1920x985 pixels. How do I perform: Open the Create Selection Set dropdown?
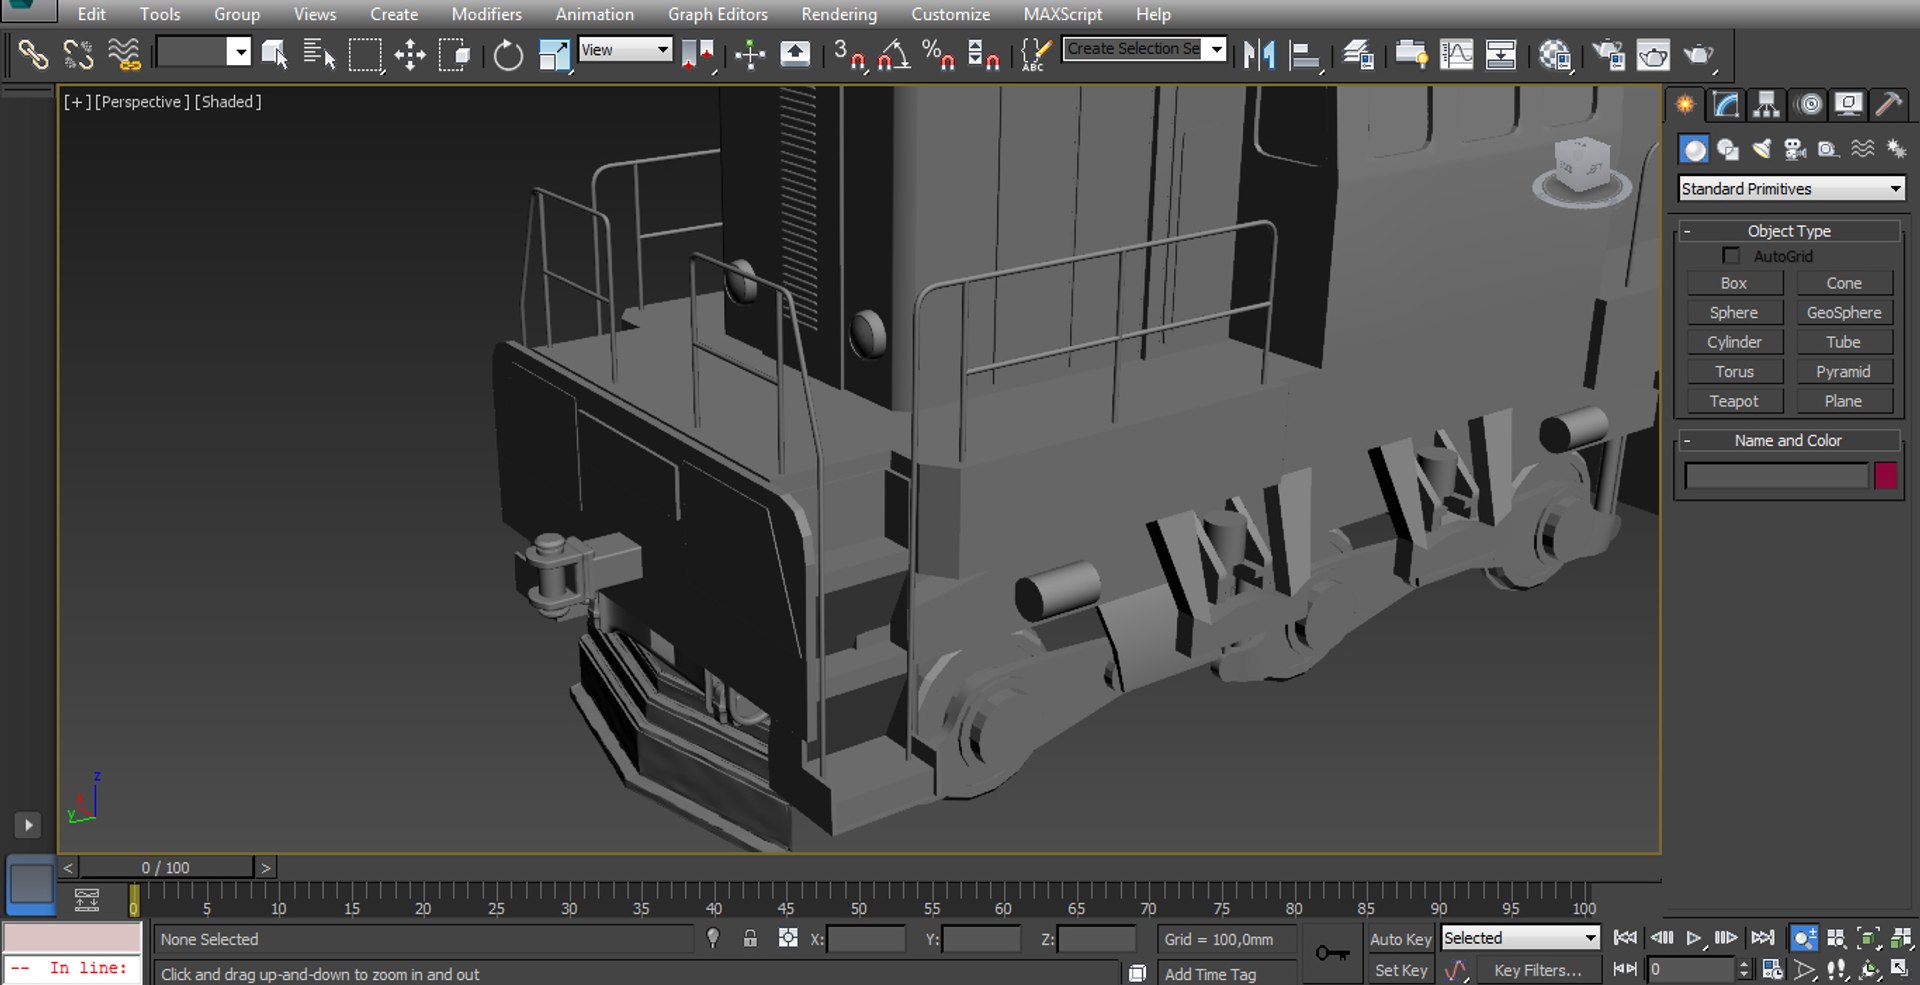1144,48
